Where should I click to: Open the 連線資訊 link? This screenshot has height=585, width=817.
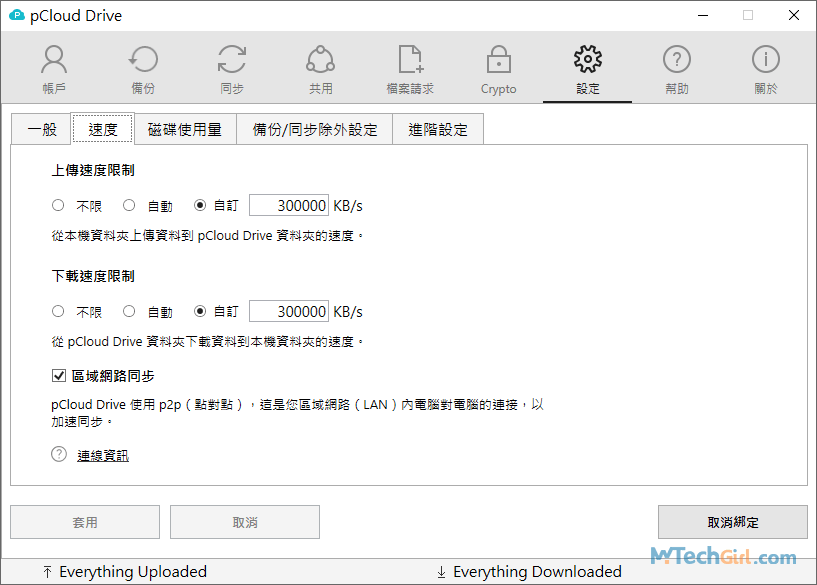(x=103, y=456)
